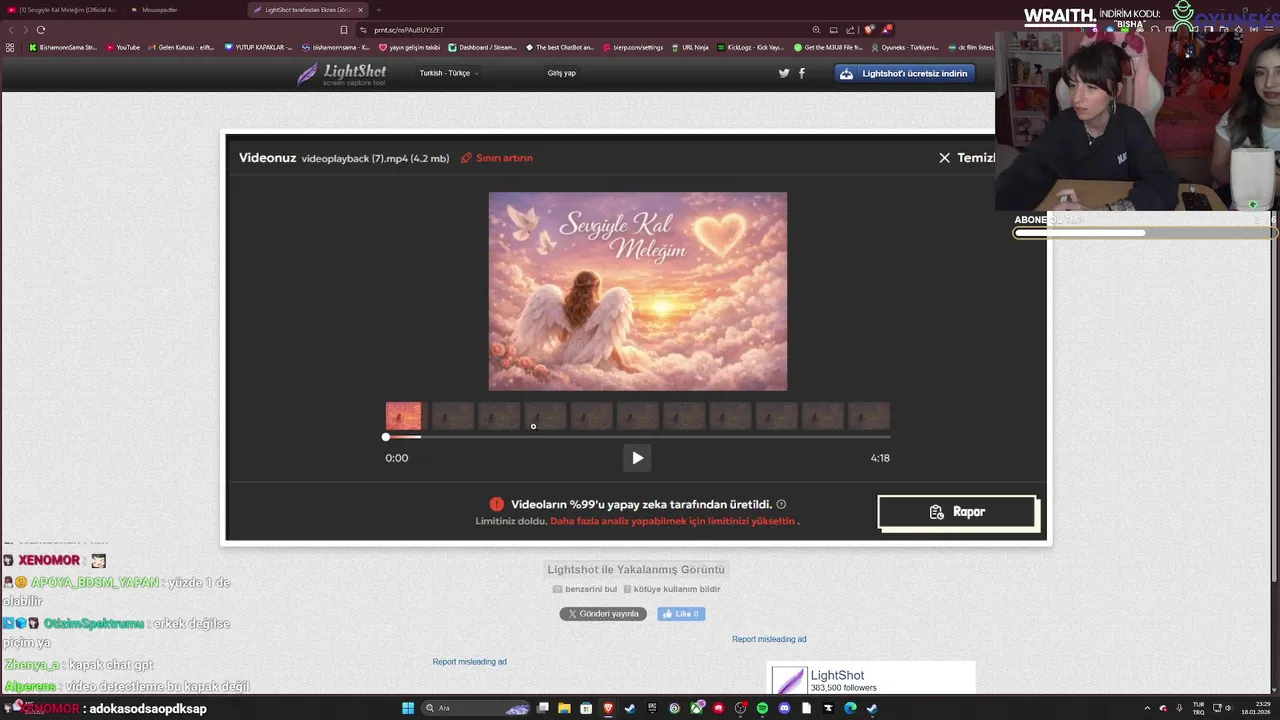
Task: Click the bookmark page icon
Action: (x=344, y=30)
